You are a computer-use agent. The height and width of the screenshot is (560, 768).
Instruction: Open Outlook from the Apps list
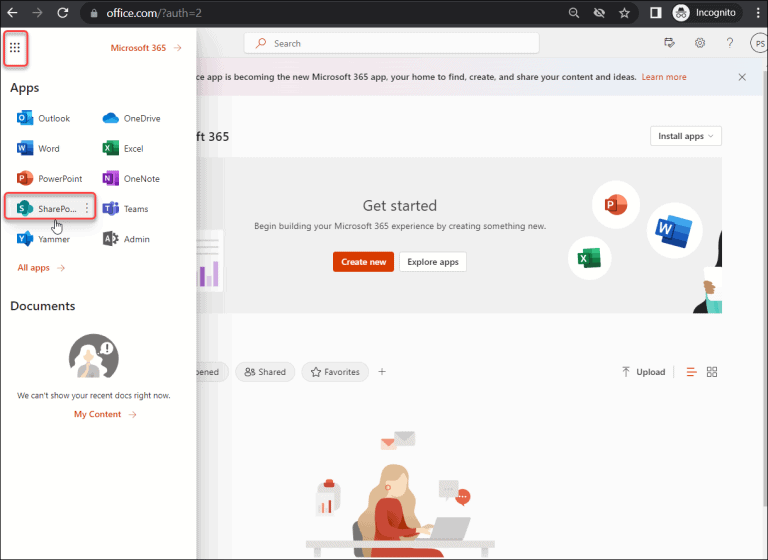pos(44,118)
